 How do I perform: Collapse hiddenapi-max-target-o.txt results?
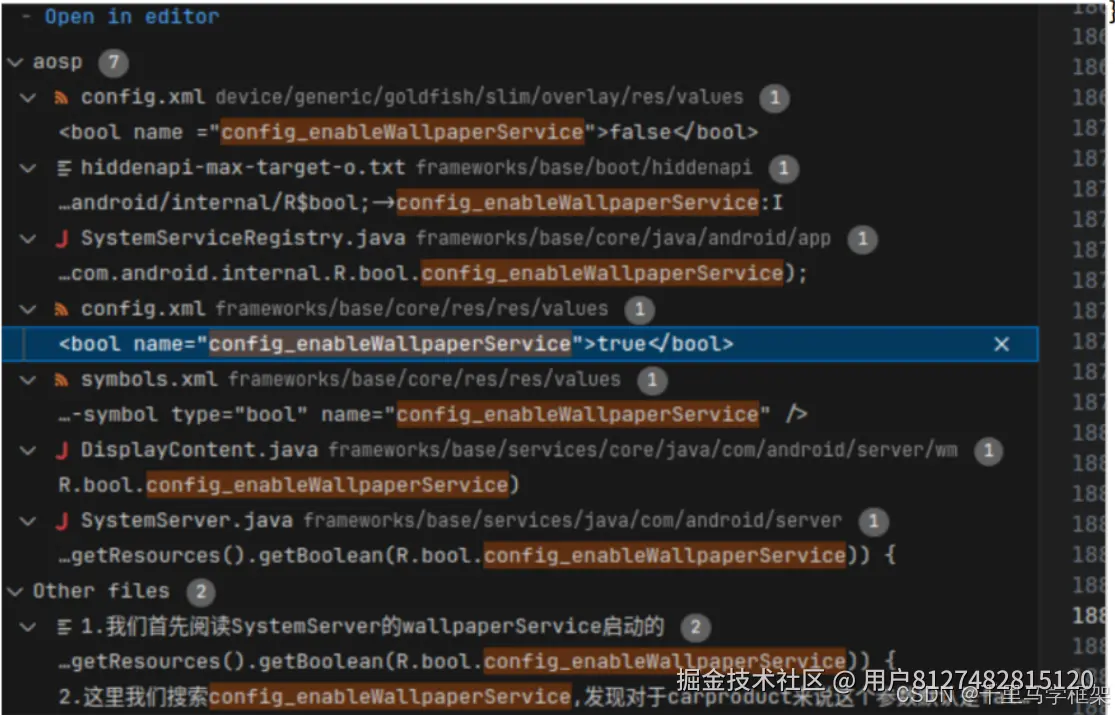click(28, 168)
